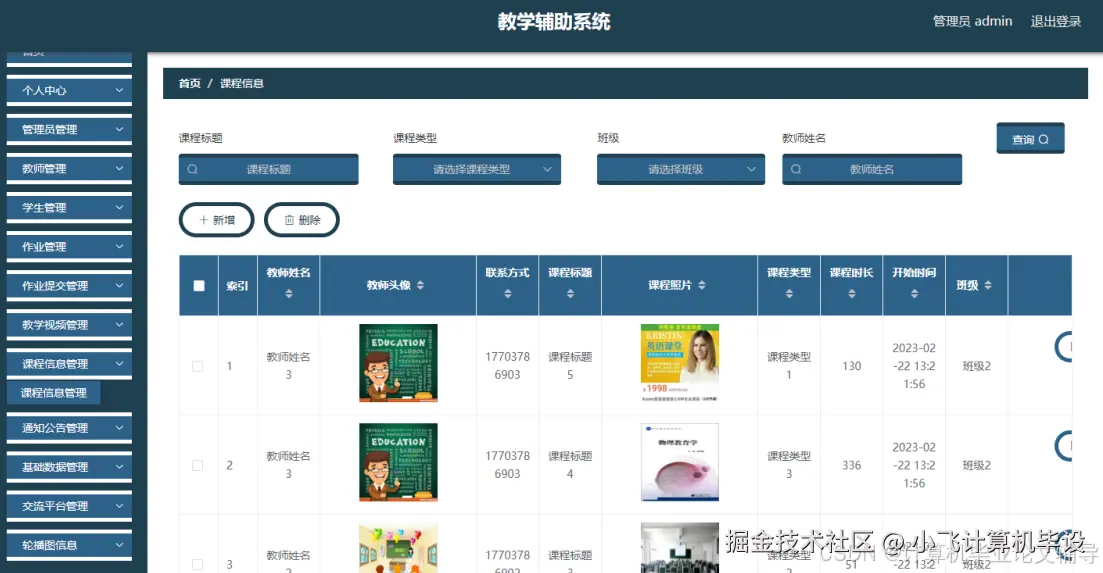1103x573 pixels.
Task: Select the checkbox for row 1
Action: (198, 366)
